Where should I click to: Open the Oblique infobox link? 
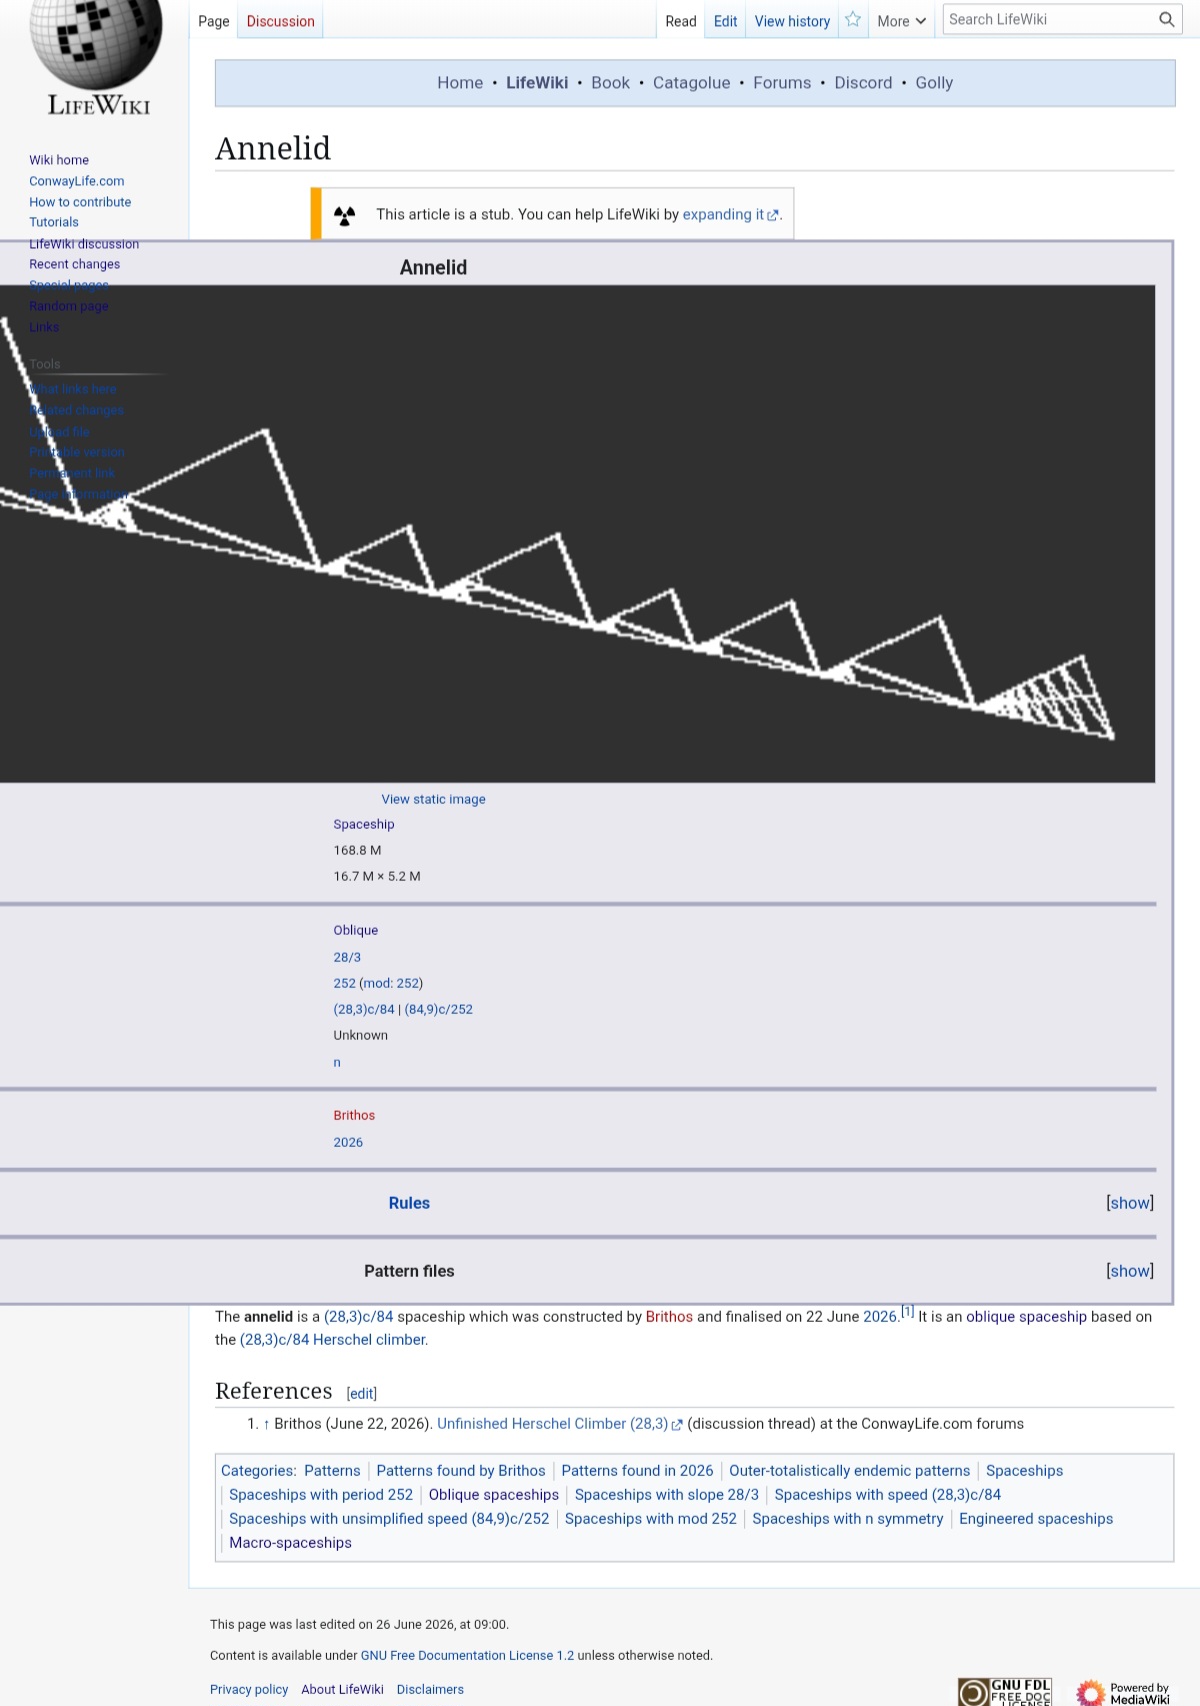(356, 930)
